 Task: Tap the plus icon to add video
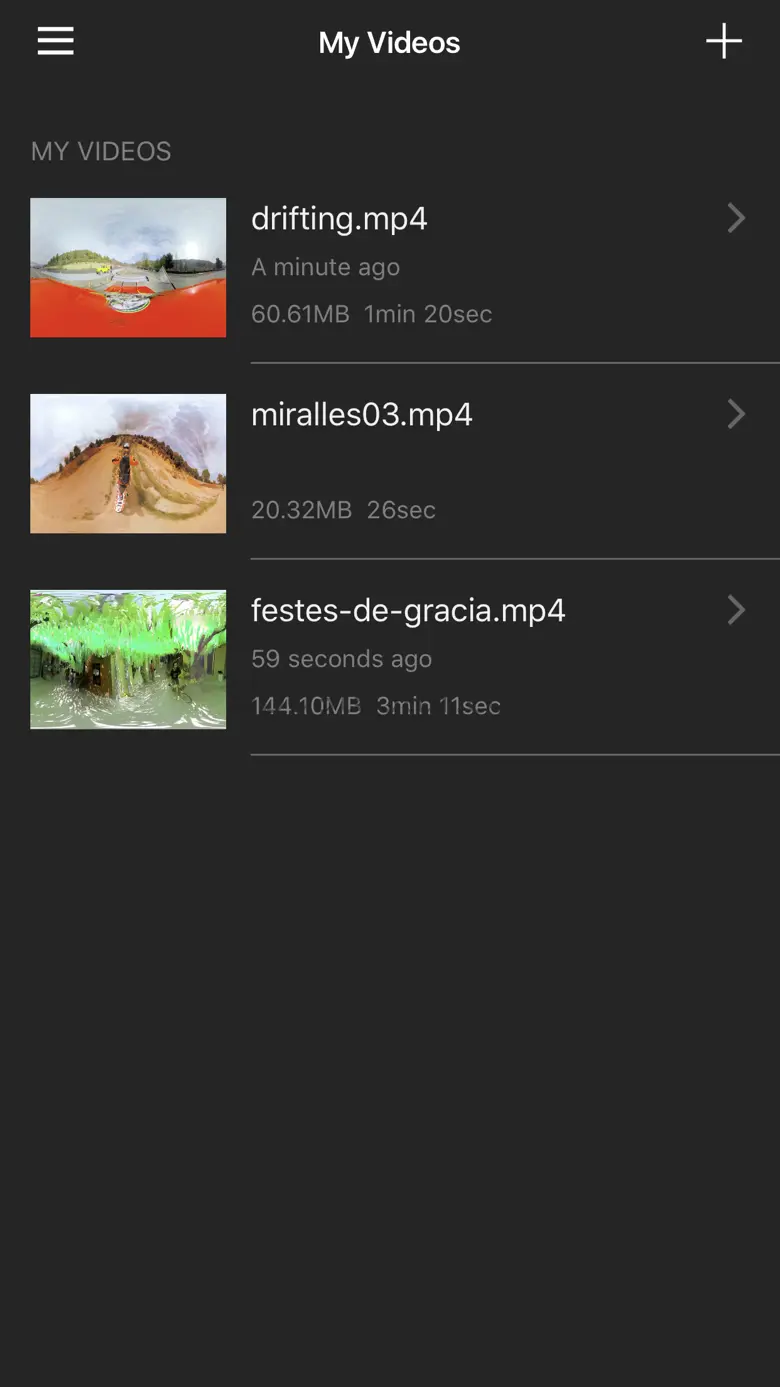(x=723, y=42)
